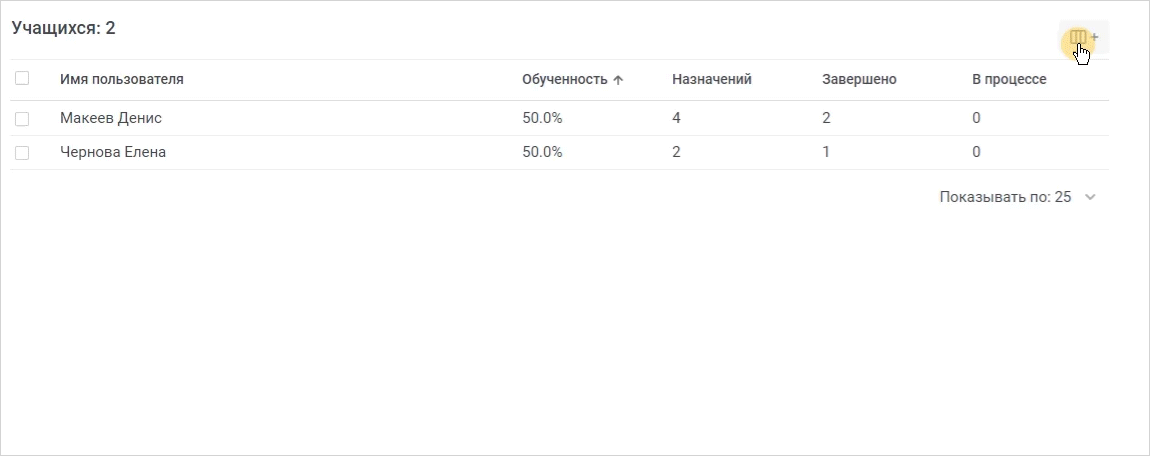Check the box for Макеев Денис

[22, 118]
